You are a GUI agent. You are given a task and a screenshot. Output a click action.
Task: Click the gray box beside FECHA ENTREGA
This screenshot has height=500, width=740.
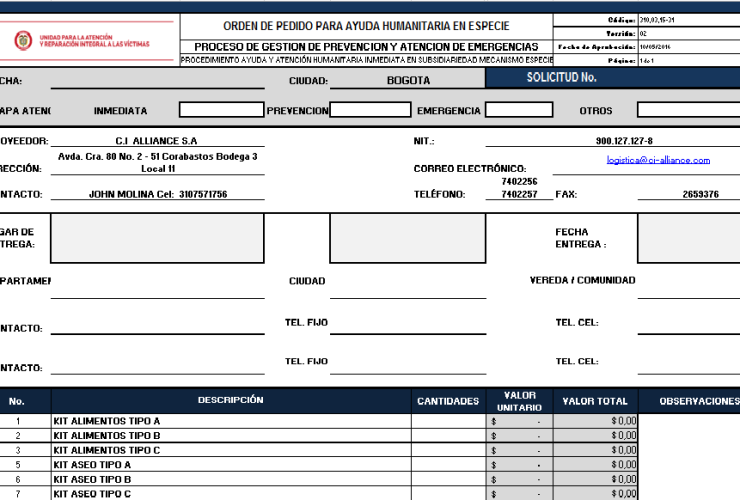tap(688, 238)
